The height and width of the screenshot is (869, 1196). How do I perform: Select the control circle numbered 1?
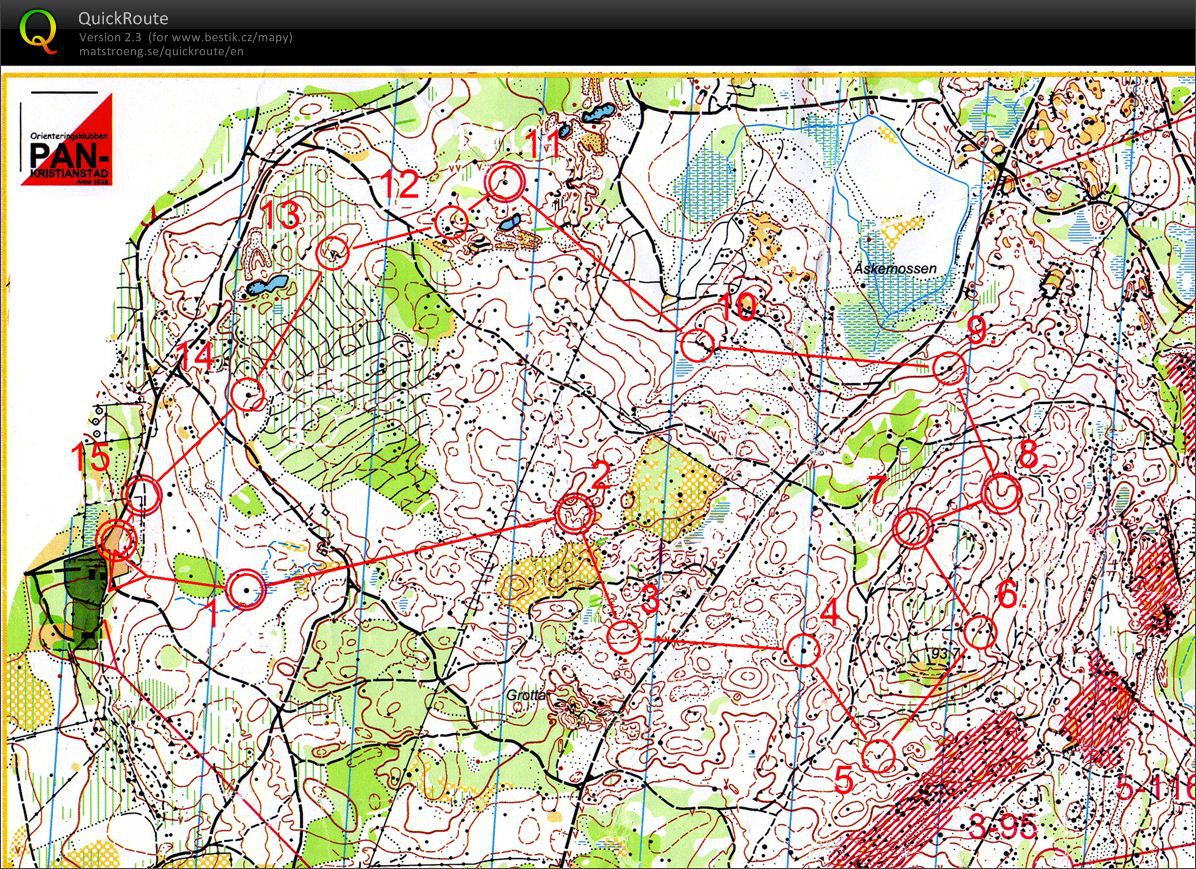point(246,590)
